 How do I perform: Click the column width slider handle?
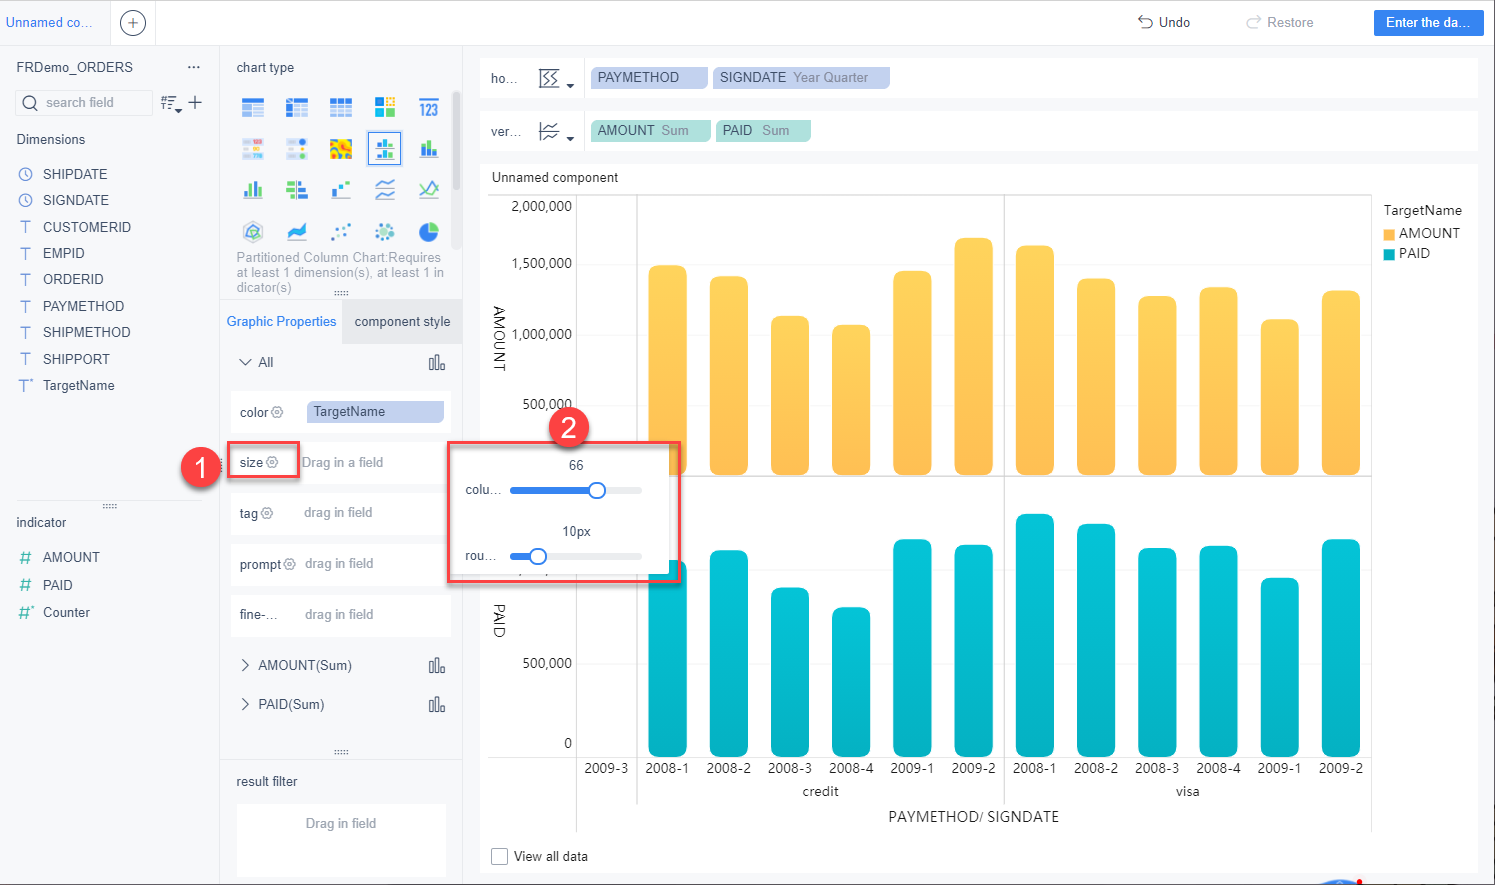coord(597,490)
